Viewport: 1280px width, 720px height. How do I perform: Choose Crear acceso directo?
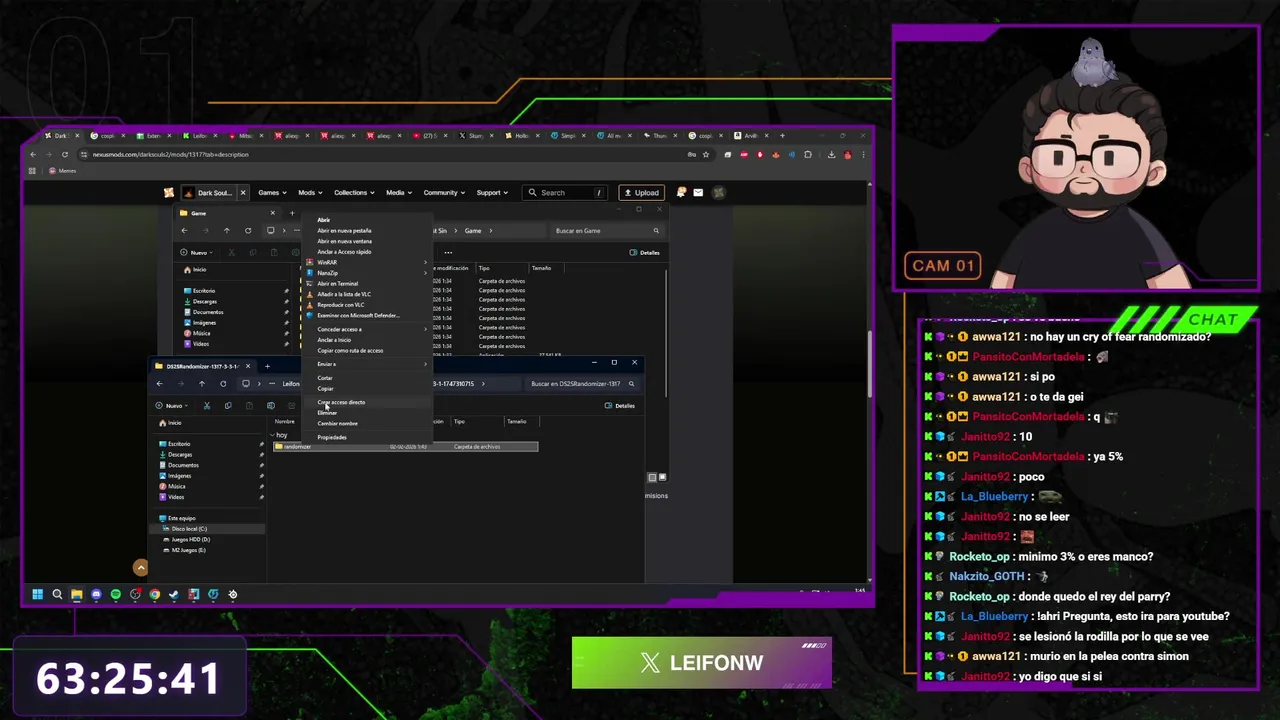point(367,402)
